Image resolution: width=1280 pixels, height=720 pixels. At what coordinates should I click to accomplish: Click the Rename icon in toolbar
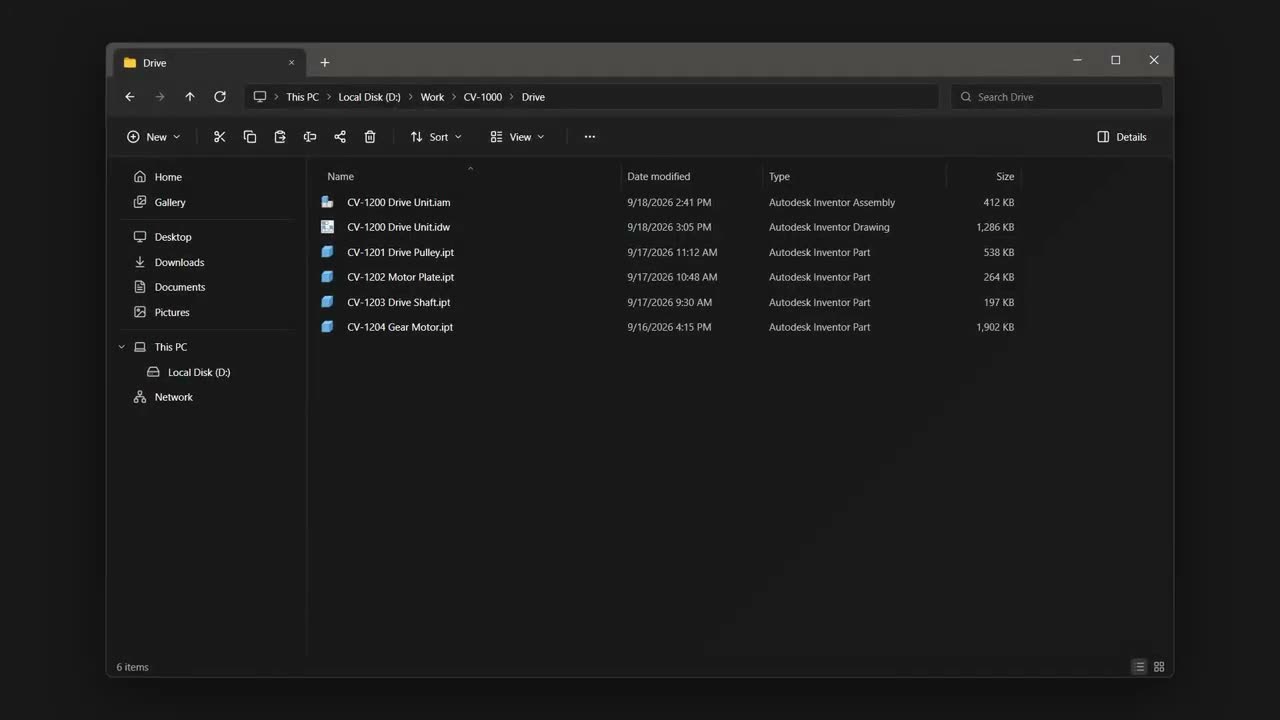pyautogui.click(x=310, y=137)
